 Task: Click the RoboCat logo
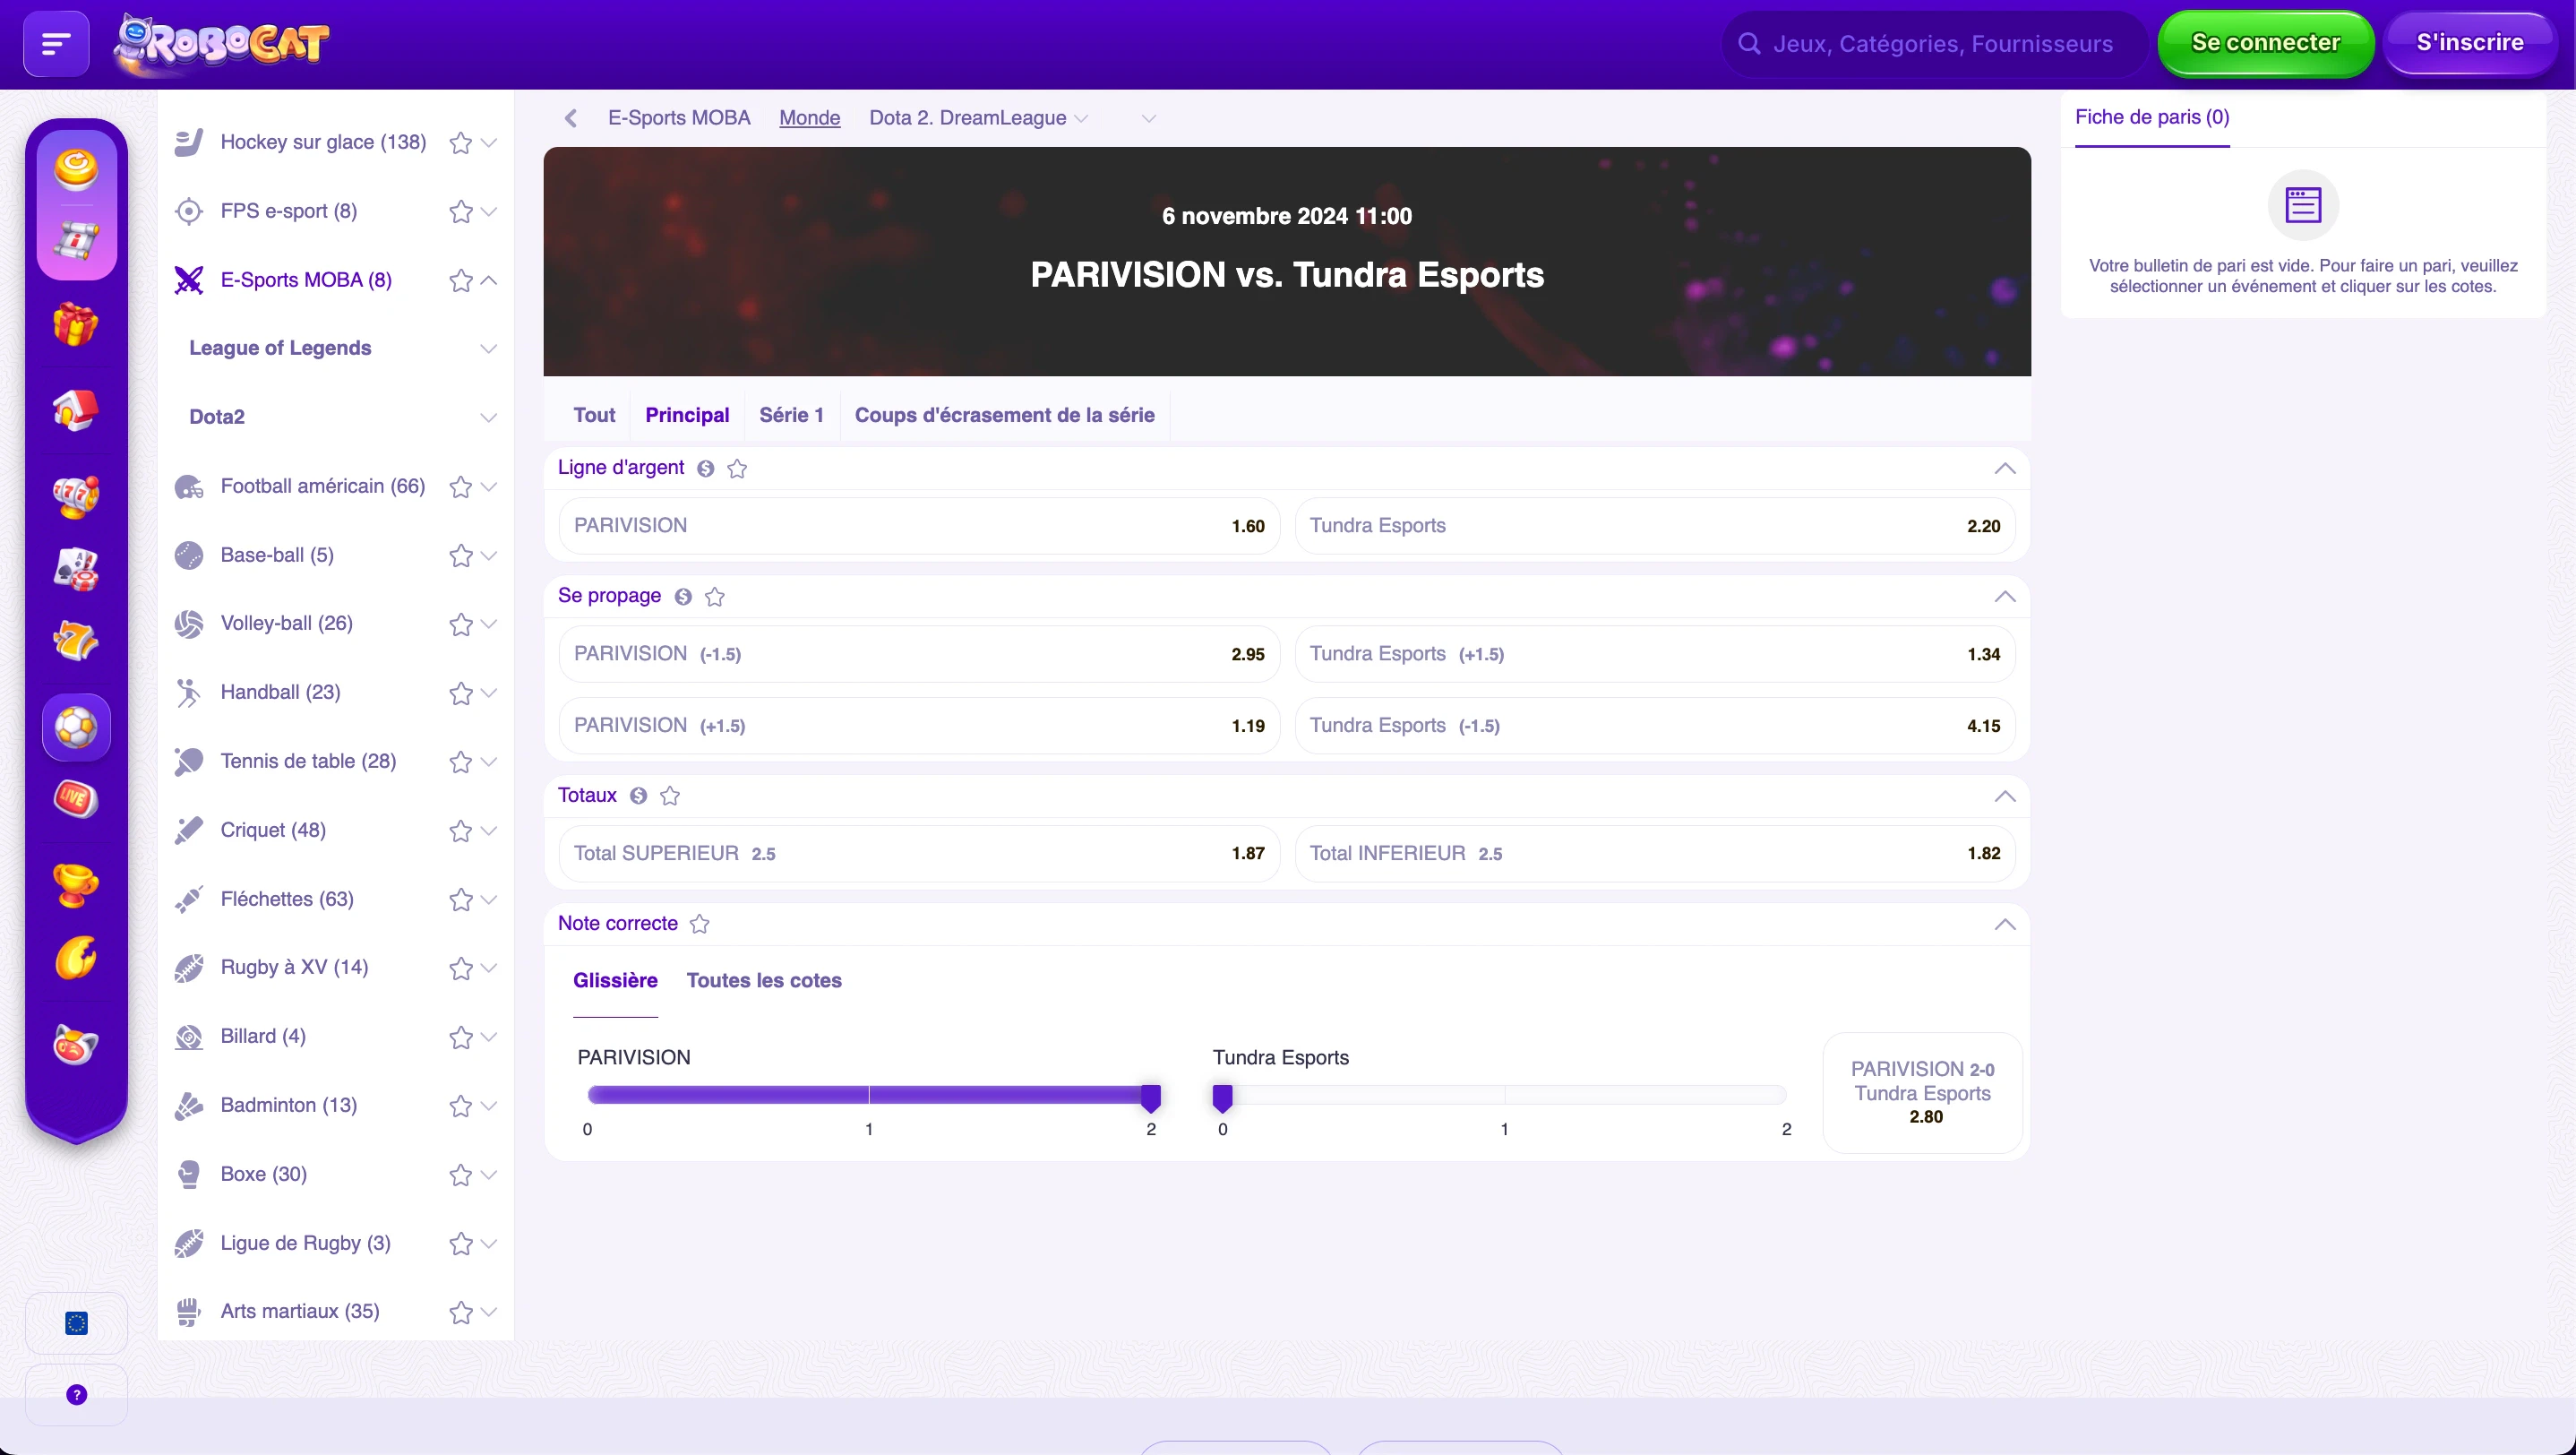click(221, 44)
